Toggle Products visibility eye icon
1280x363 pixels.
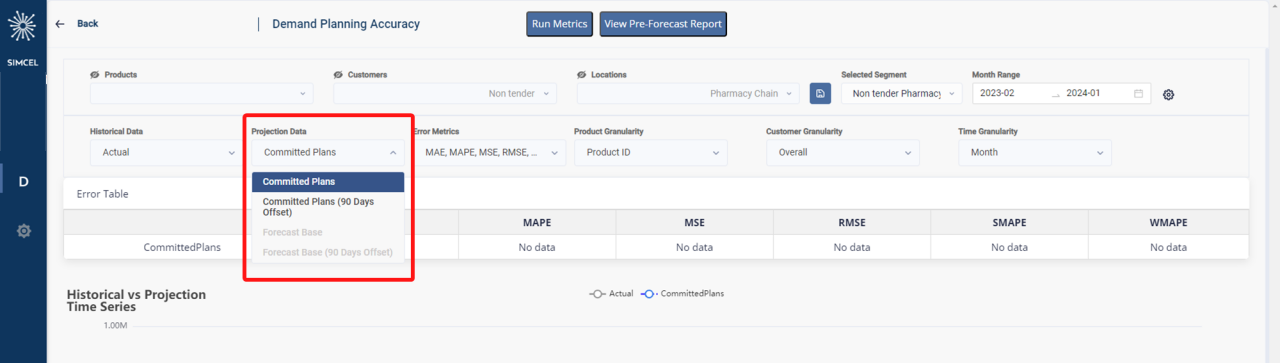pos(95,75)
